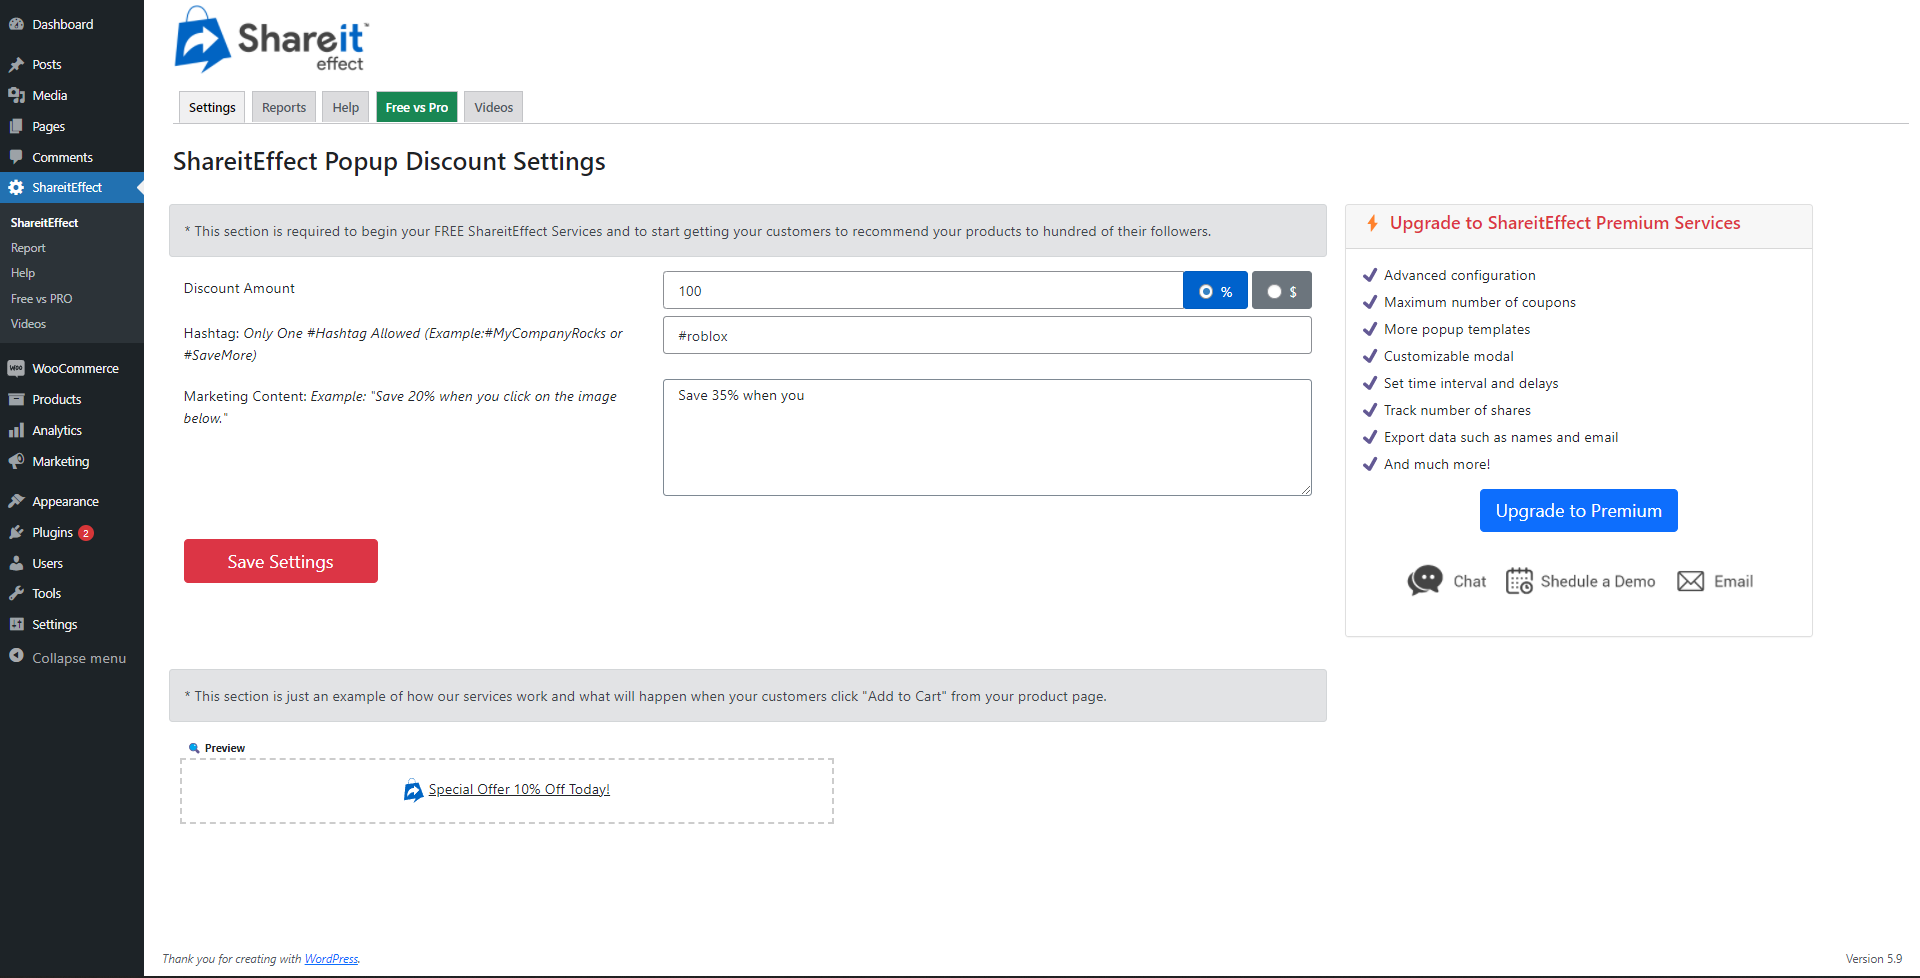Viewport: 1920px width, 978px height.
Task: Click the Shedule a Demo link text
Action: click(1598, 581)
